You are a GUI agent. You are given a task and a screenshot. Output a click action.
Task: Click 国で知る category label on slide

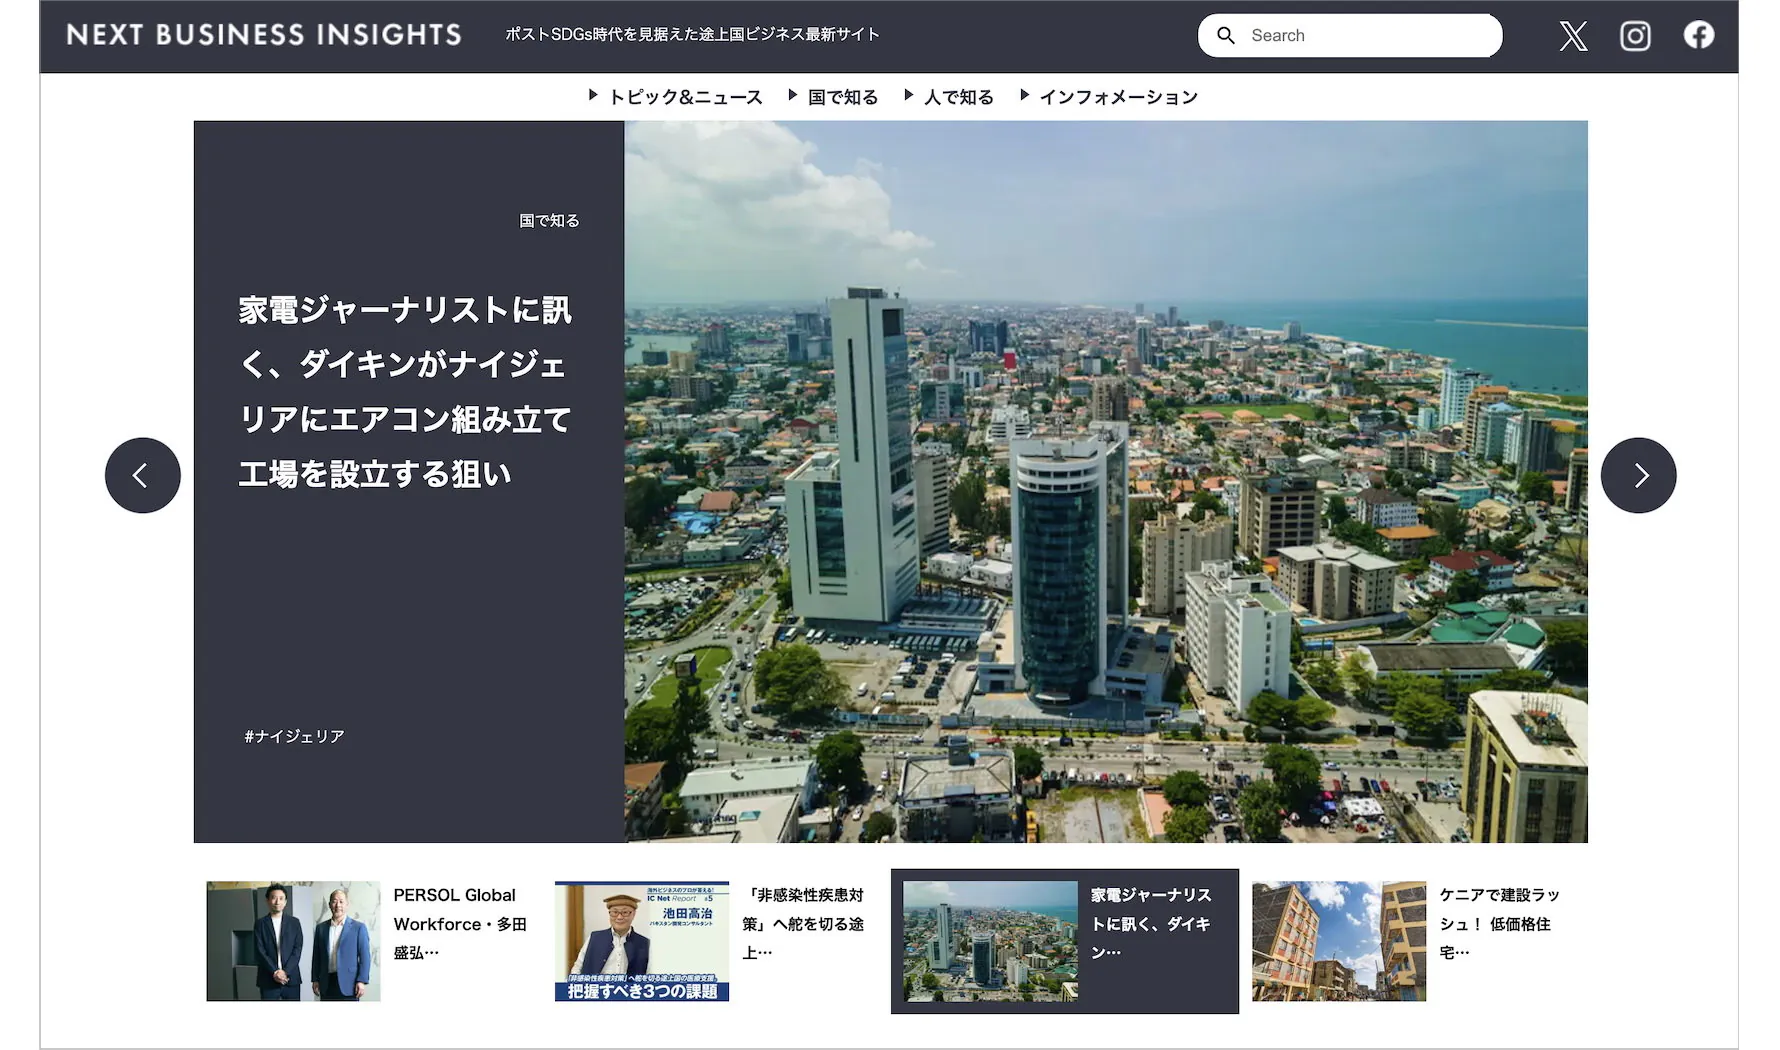(549, 220)
